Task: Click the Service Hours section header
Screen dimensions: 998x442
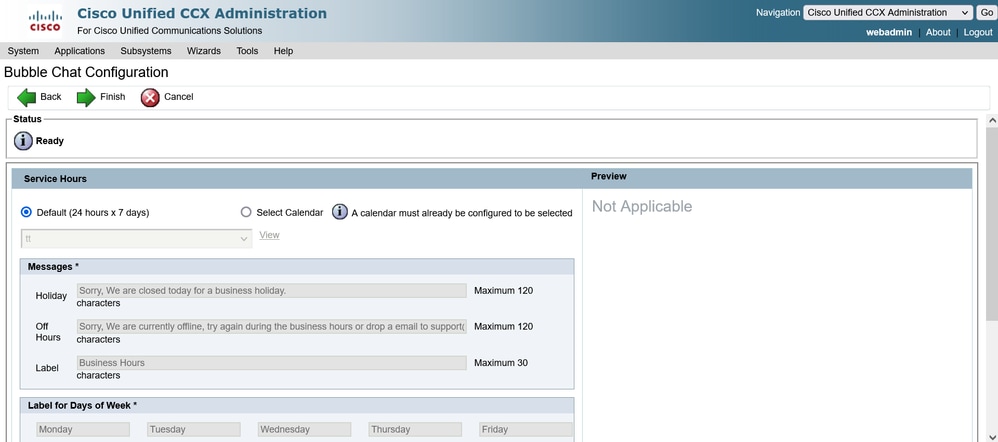Action: (x=55, y=179)
